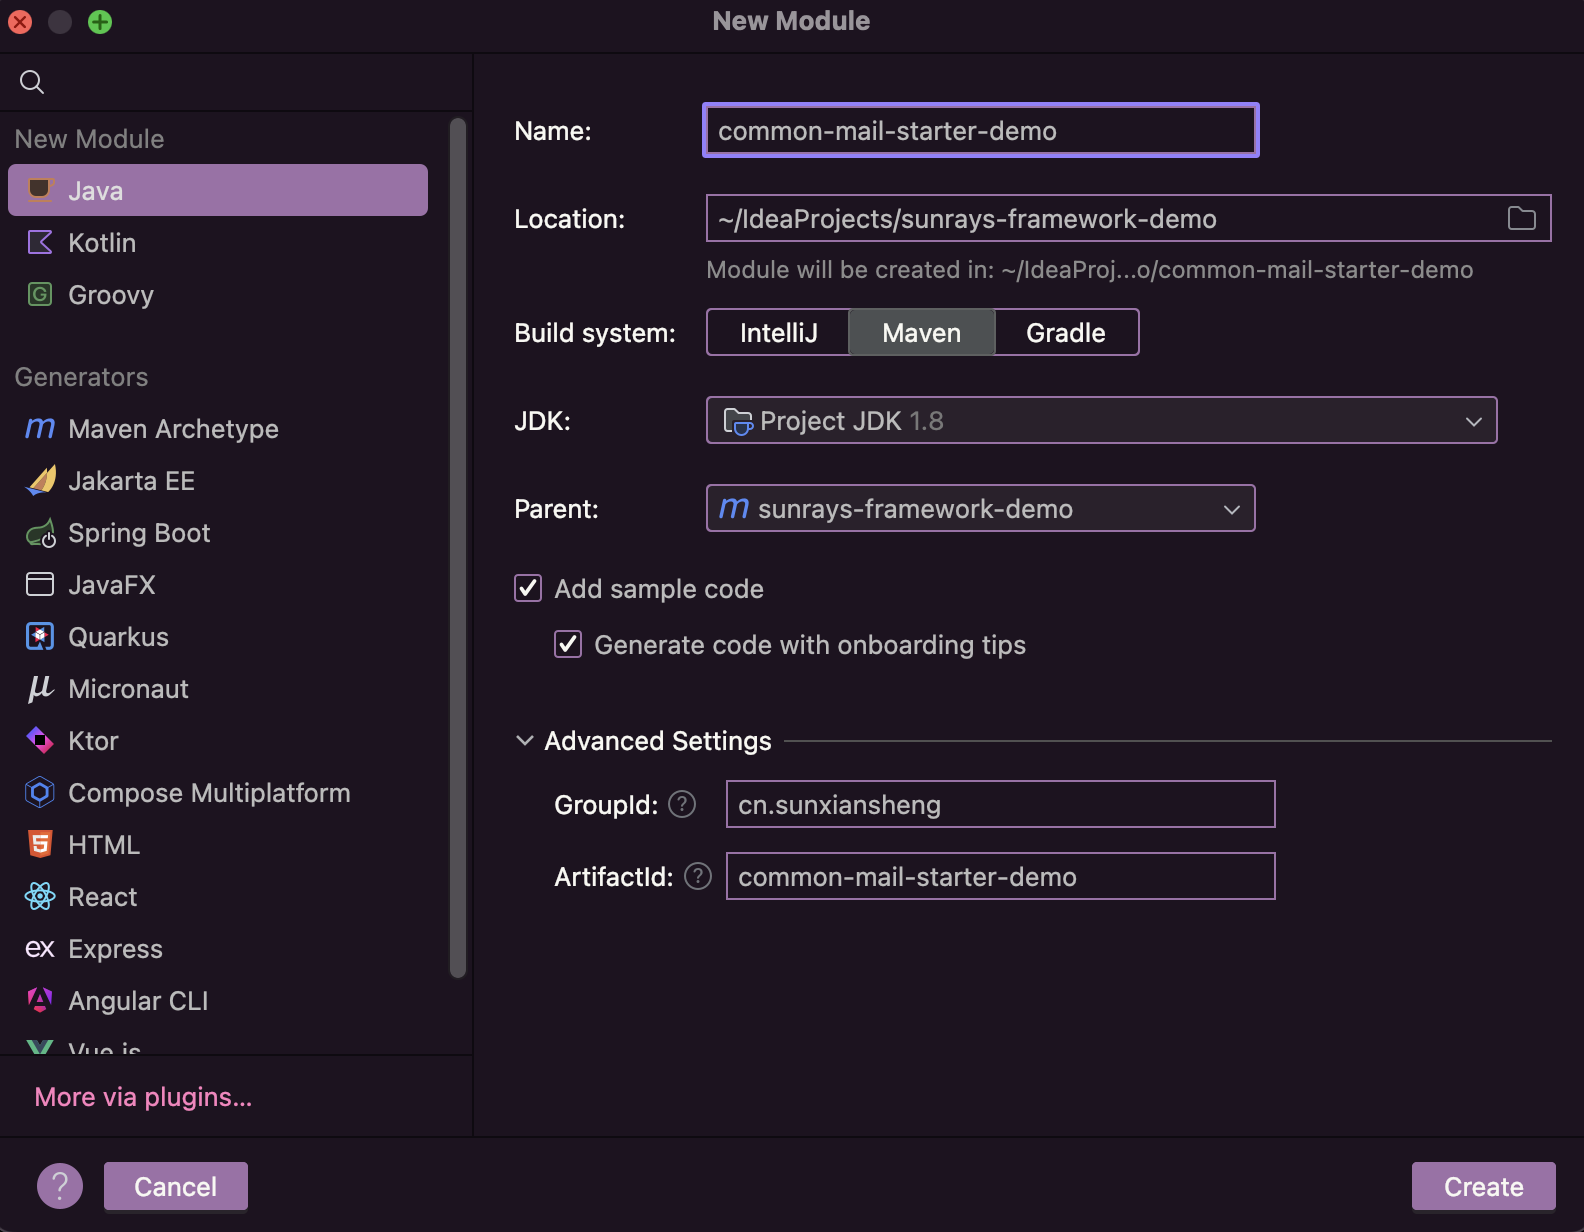Open the More via plugins link
Viewport: 1584px width, 1232px height.
143,1097
